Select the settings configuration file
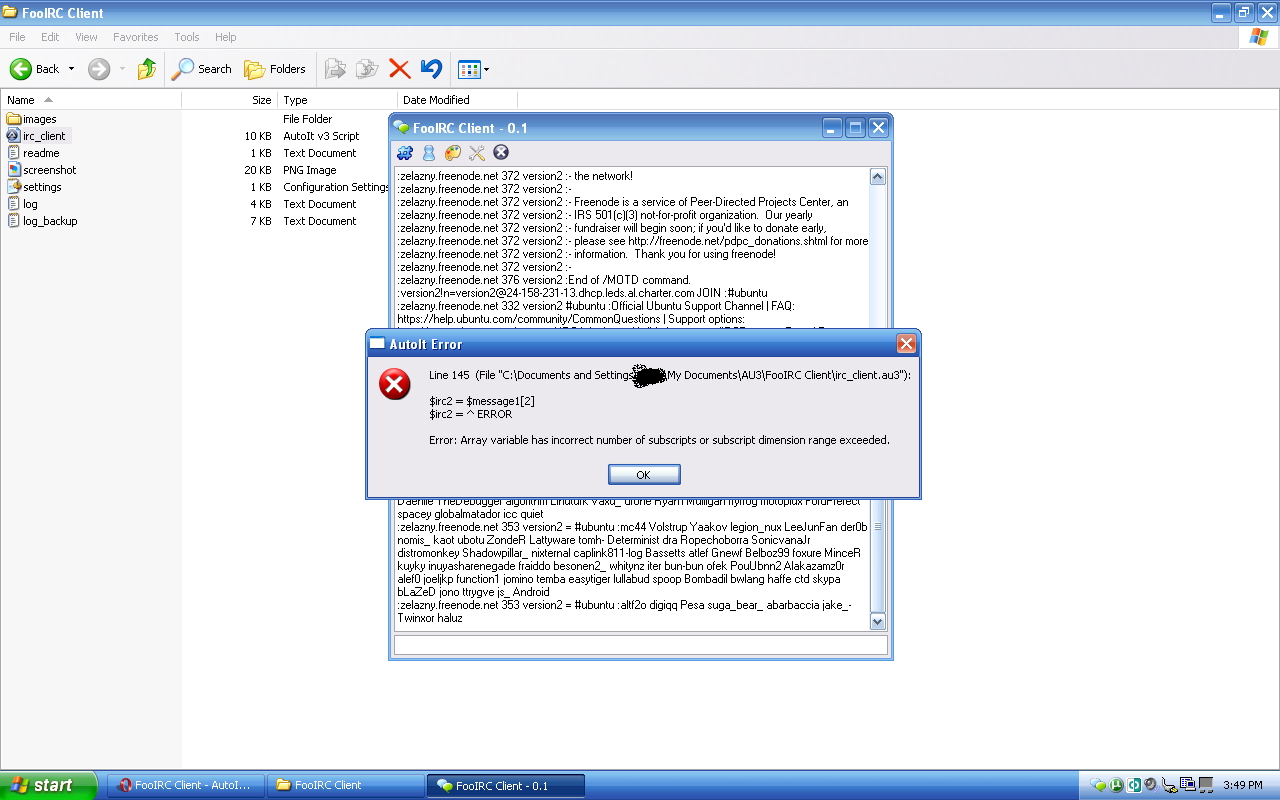 [34, 187]
